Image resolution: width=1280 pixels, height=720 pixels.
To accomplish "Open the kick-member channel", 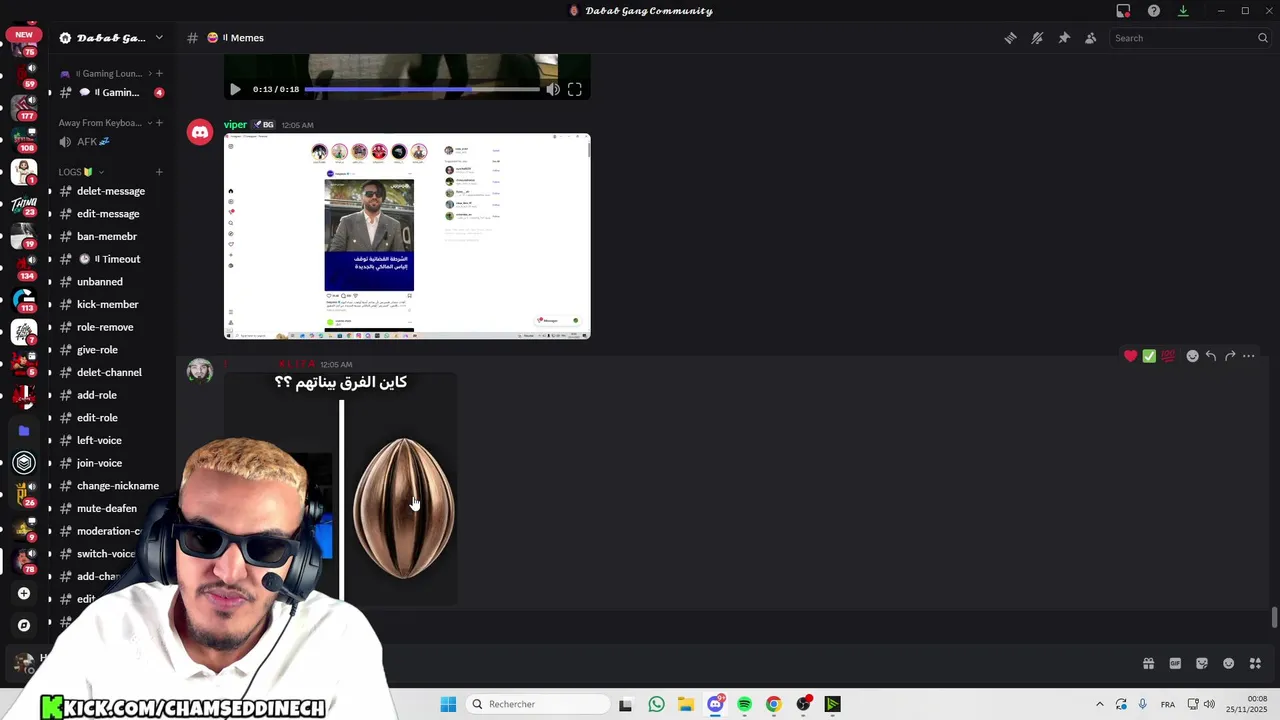I will pos(110,304).
